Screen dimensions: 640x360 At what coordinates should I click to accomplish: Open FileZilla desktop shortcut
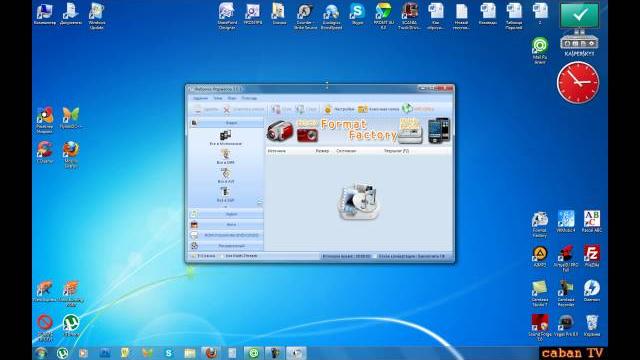pos(592,257)
